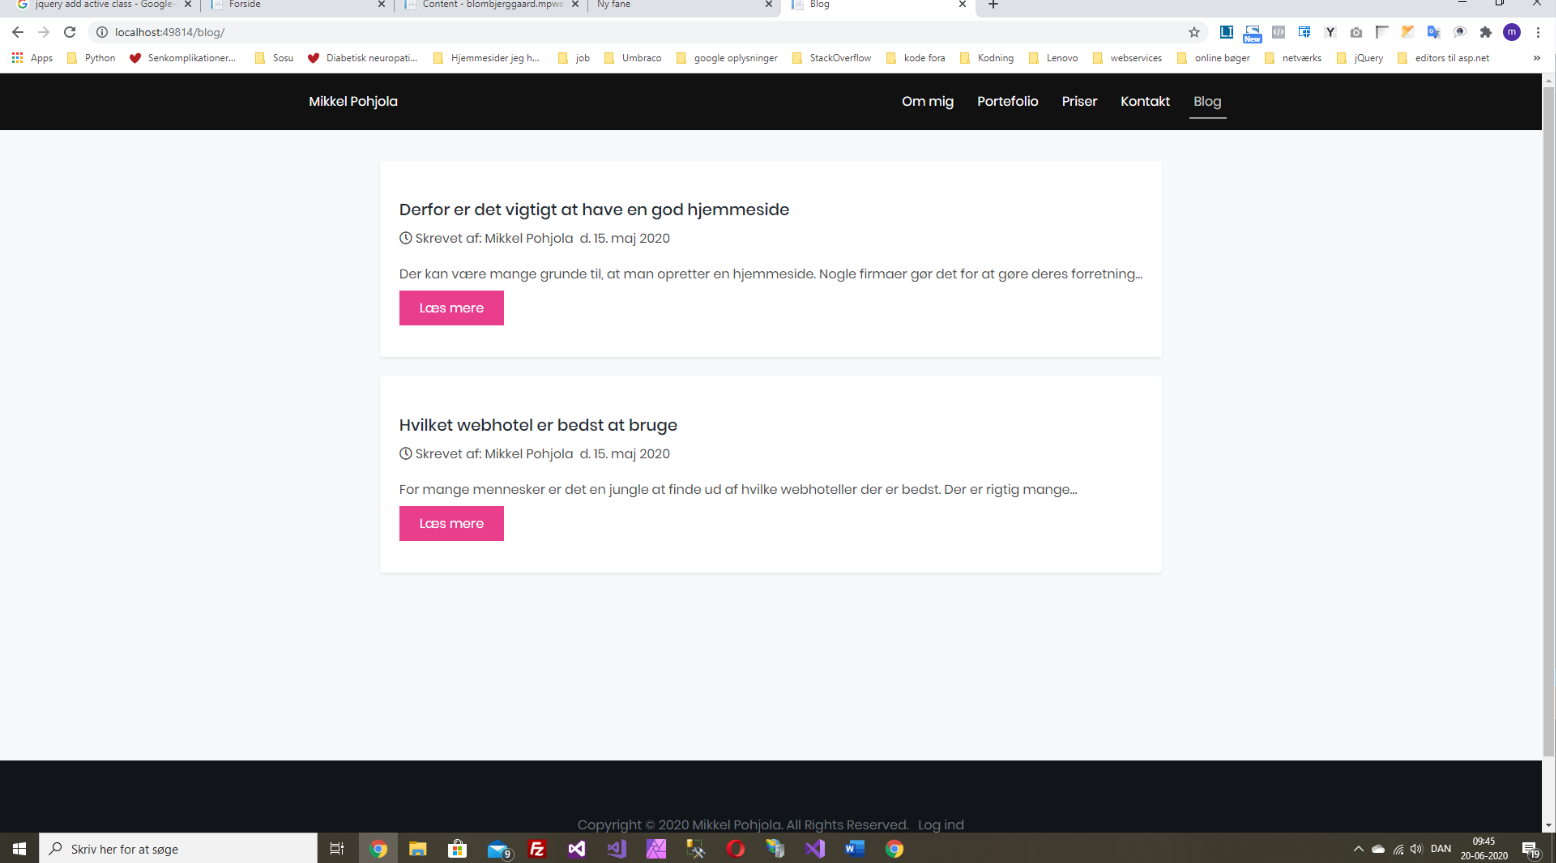This screenshot has height=863, width=1556.
Task: Open Opera browser from the taskbar
Action: coord(736,849)
